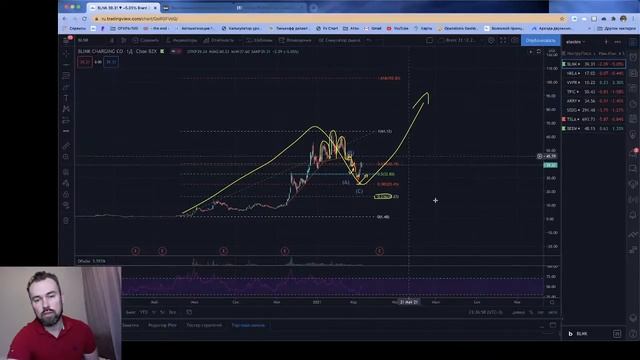Open the Другие закладки folder
This screenshot has height=360, width=640.
[616, 29]
